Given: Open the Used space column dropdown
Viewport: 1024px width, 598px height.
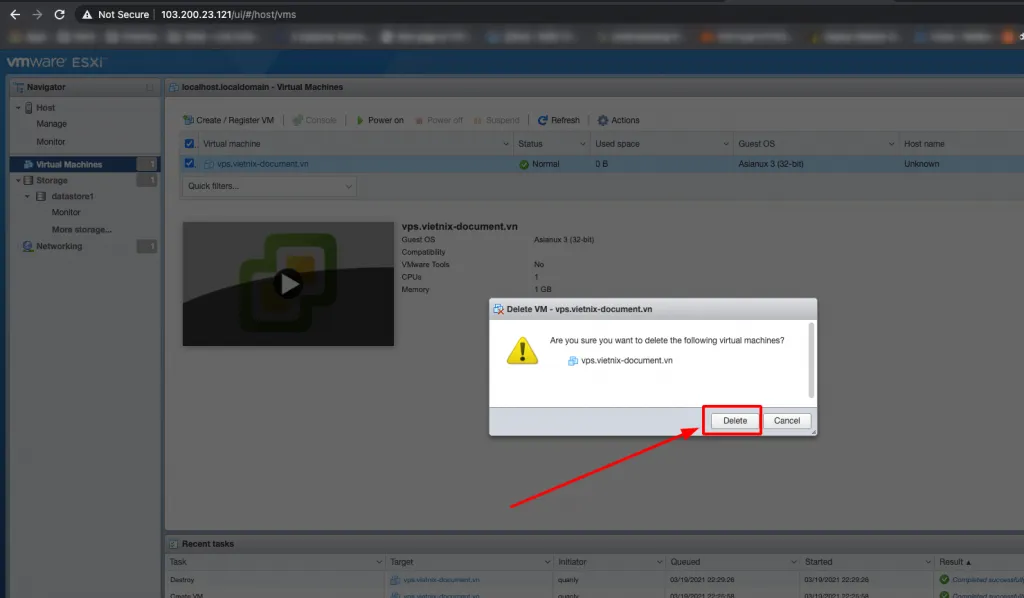Looking at the screenshot, I should click(726, 144).
